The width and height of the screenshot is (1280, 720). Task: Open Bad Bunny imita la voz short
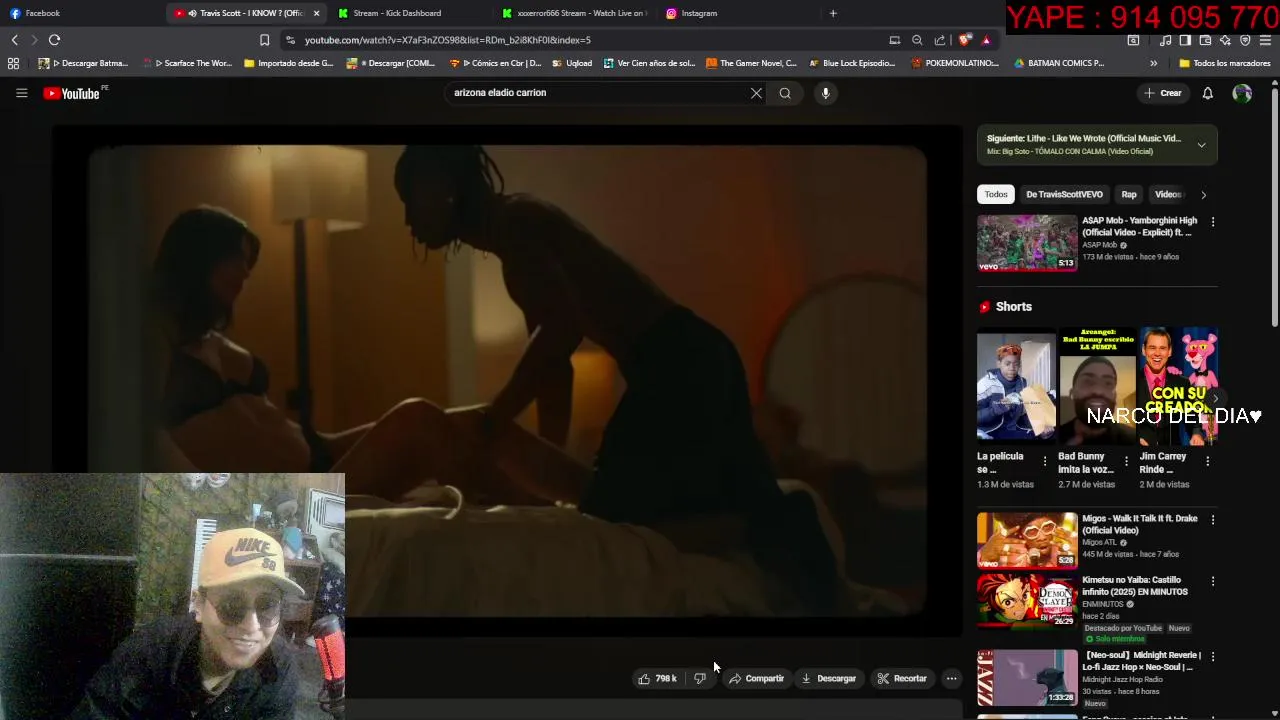[1097, 386]
